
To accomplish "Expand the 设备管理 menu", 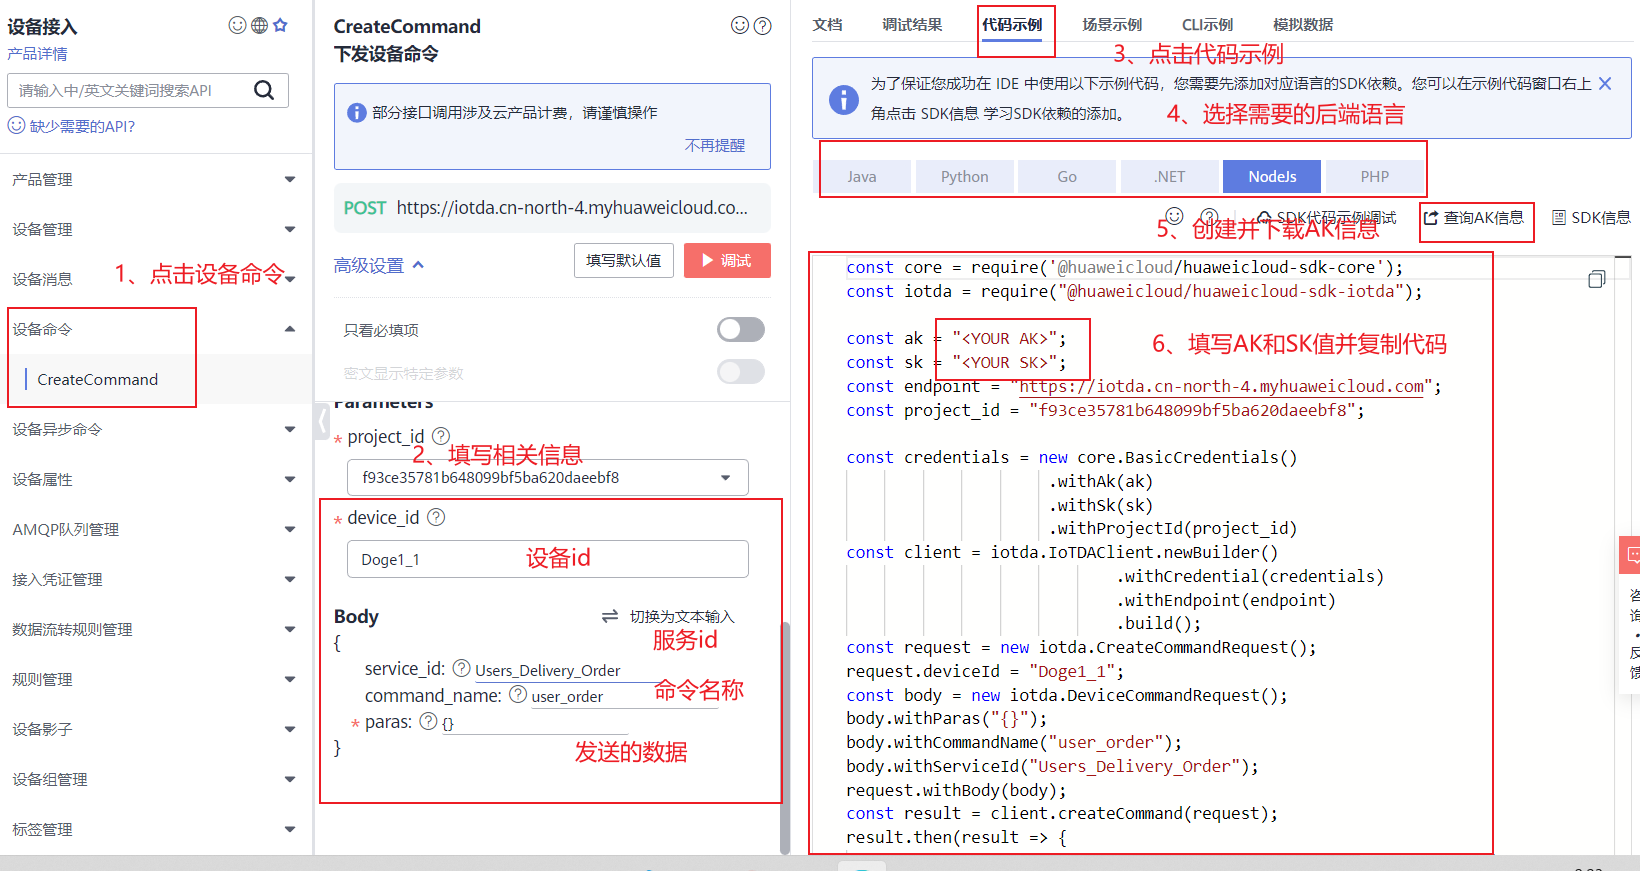I will click(x=156, y=229).
